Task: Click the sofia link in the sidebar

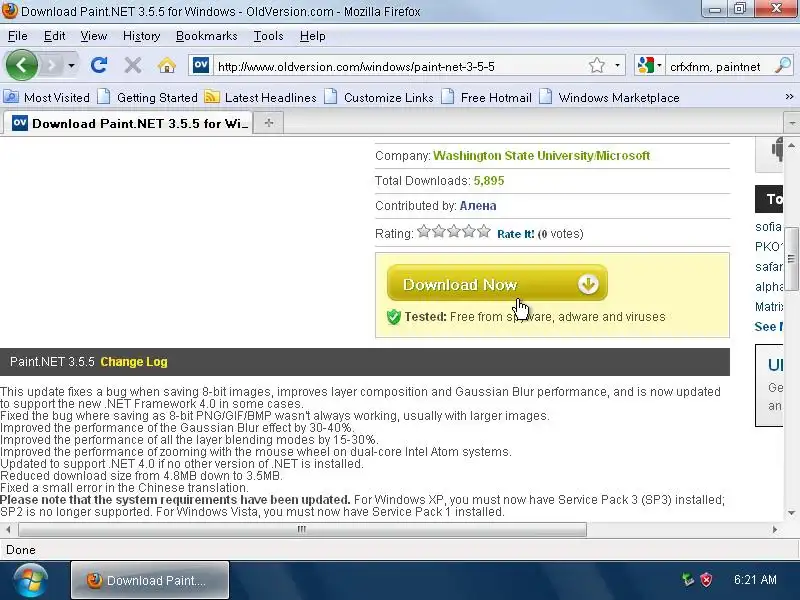Action: tap(768, 227)
